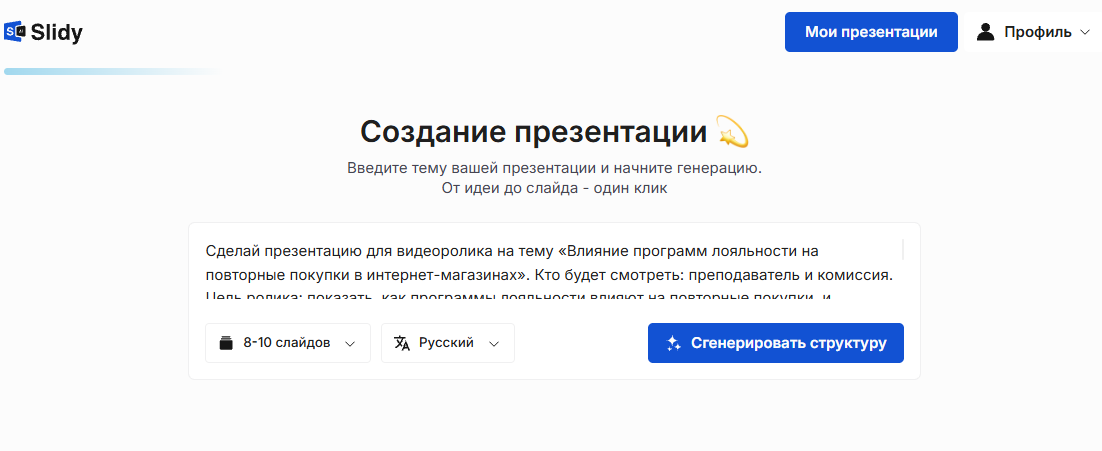This screenshot has width=1102, height=451.
Task: Click the Создание презентации heading
Action: pyautogui.click(x=554, y=131)
